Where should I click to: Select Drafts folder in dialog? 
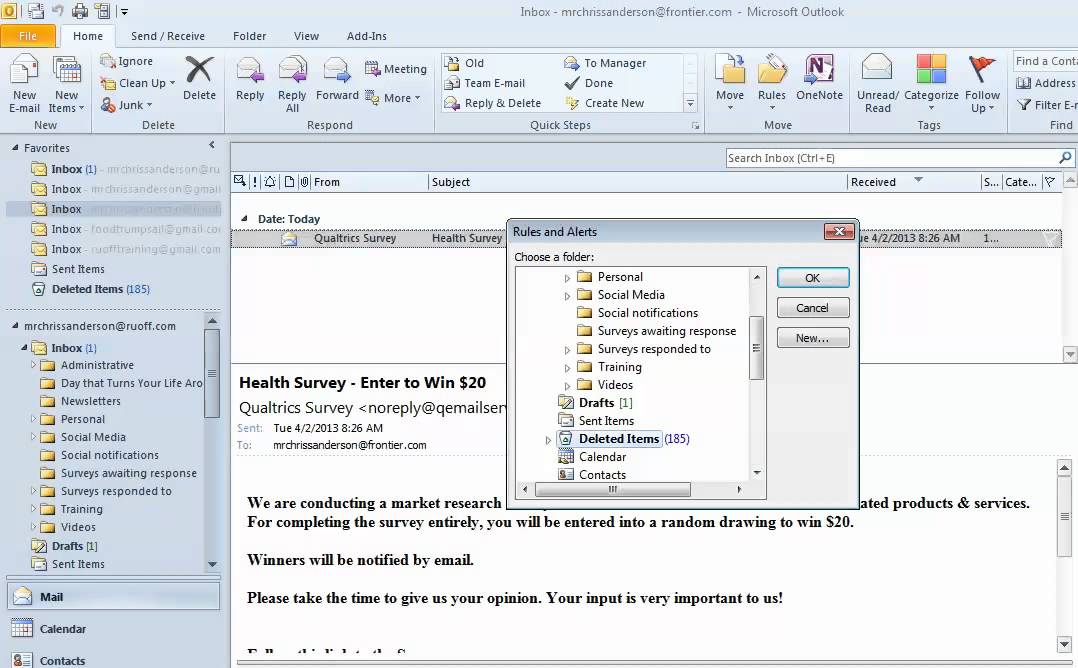tap(595, 403)
